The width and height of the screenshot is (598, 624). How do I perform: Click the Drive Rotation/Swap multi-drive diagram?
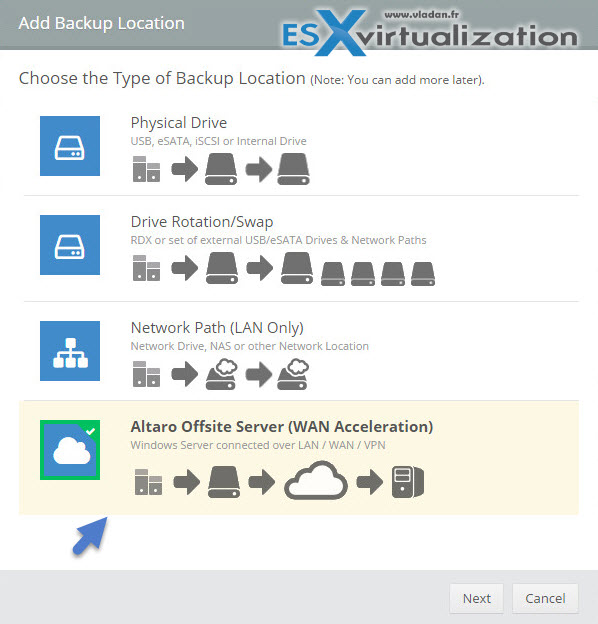284,269
